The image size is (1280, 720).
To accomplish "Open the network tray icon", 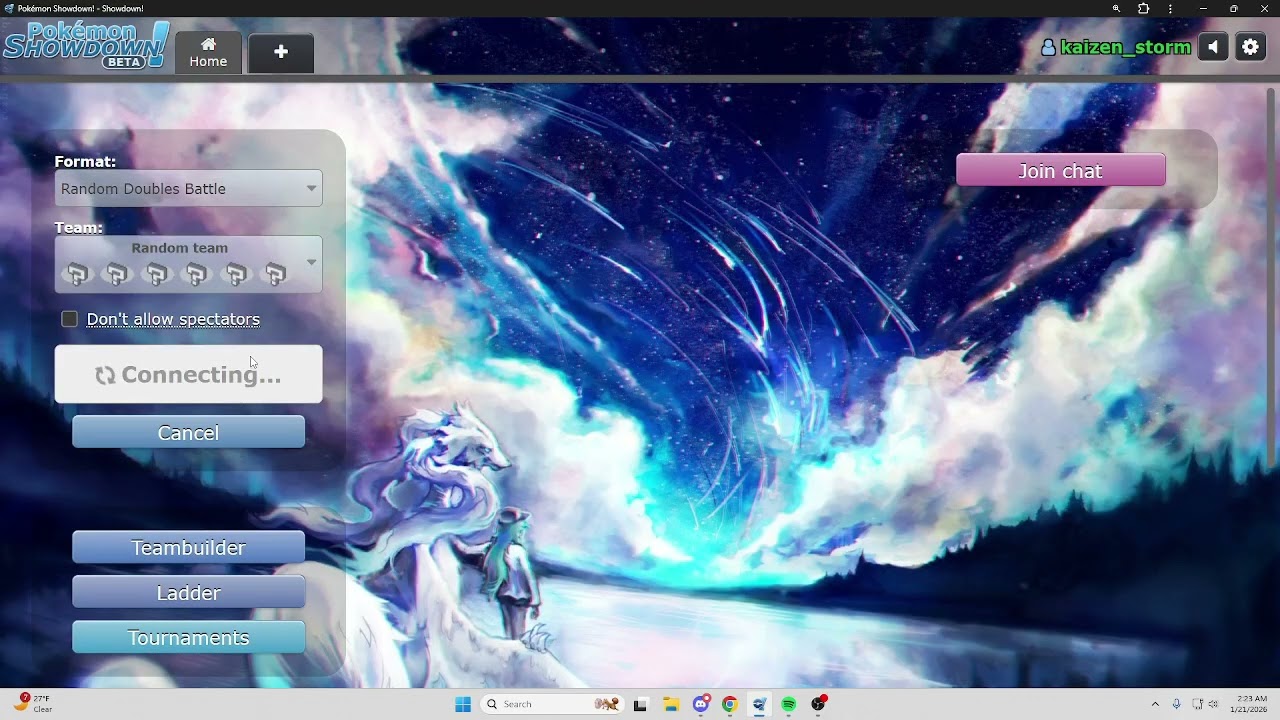I will click(x=1198, y=704).
